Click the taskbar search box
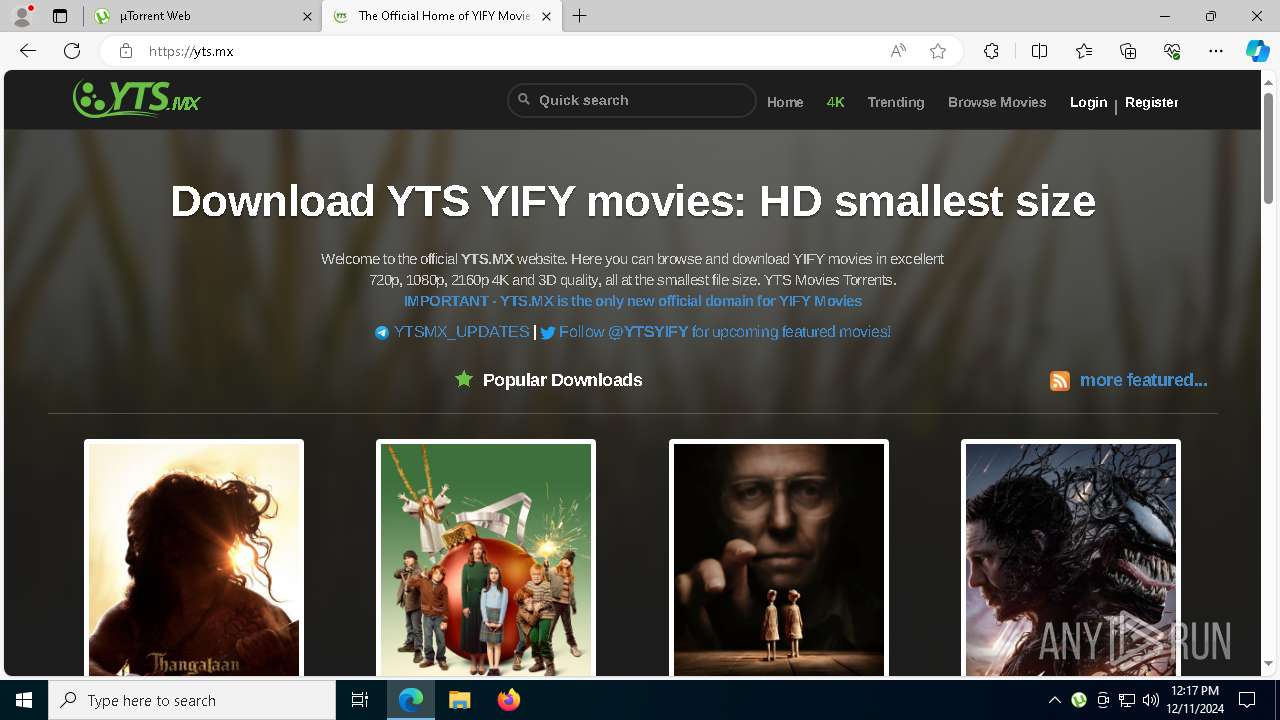1280x720 pixels. click(192, 700)
